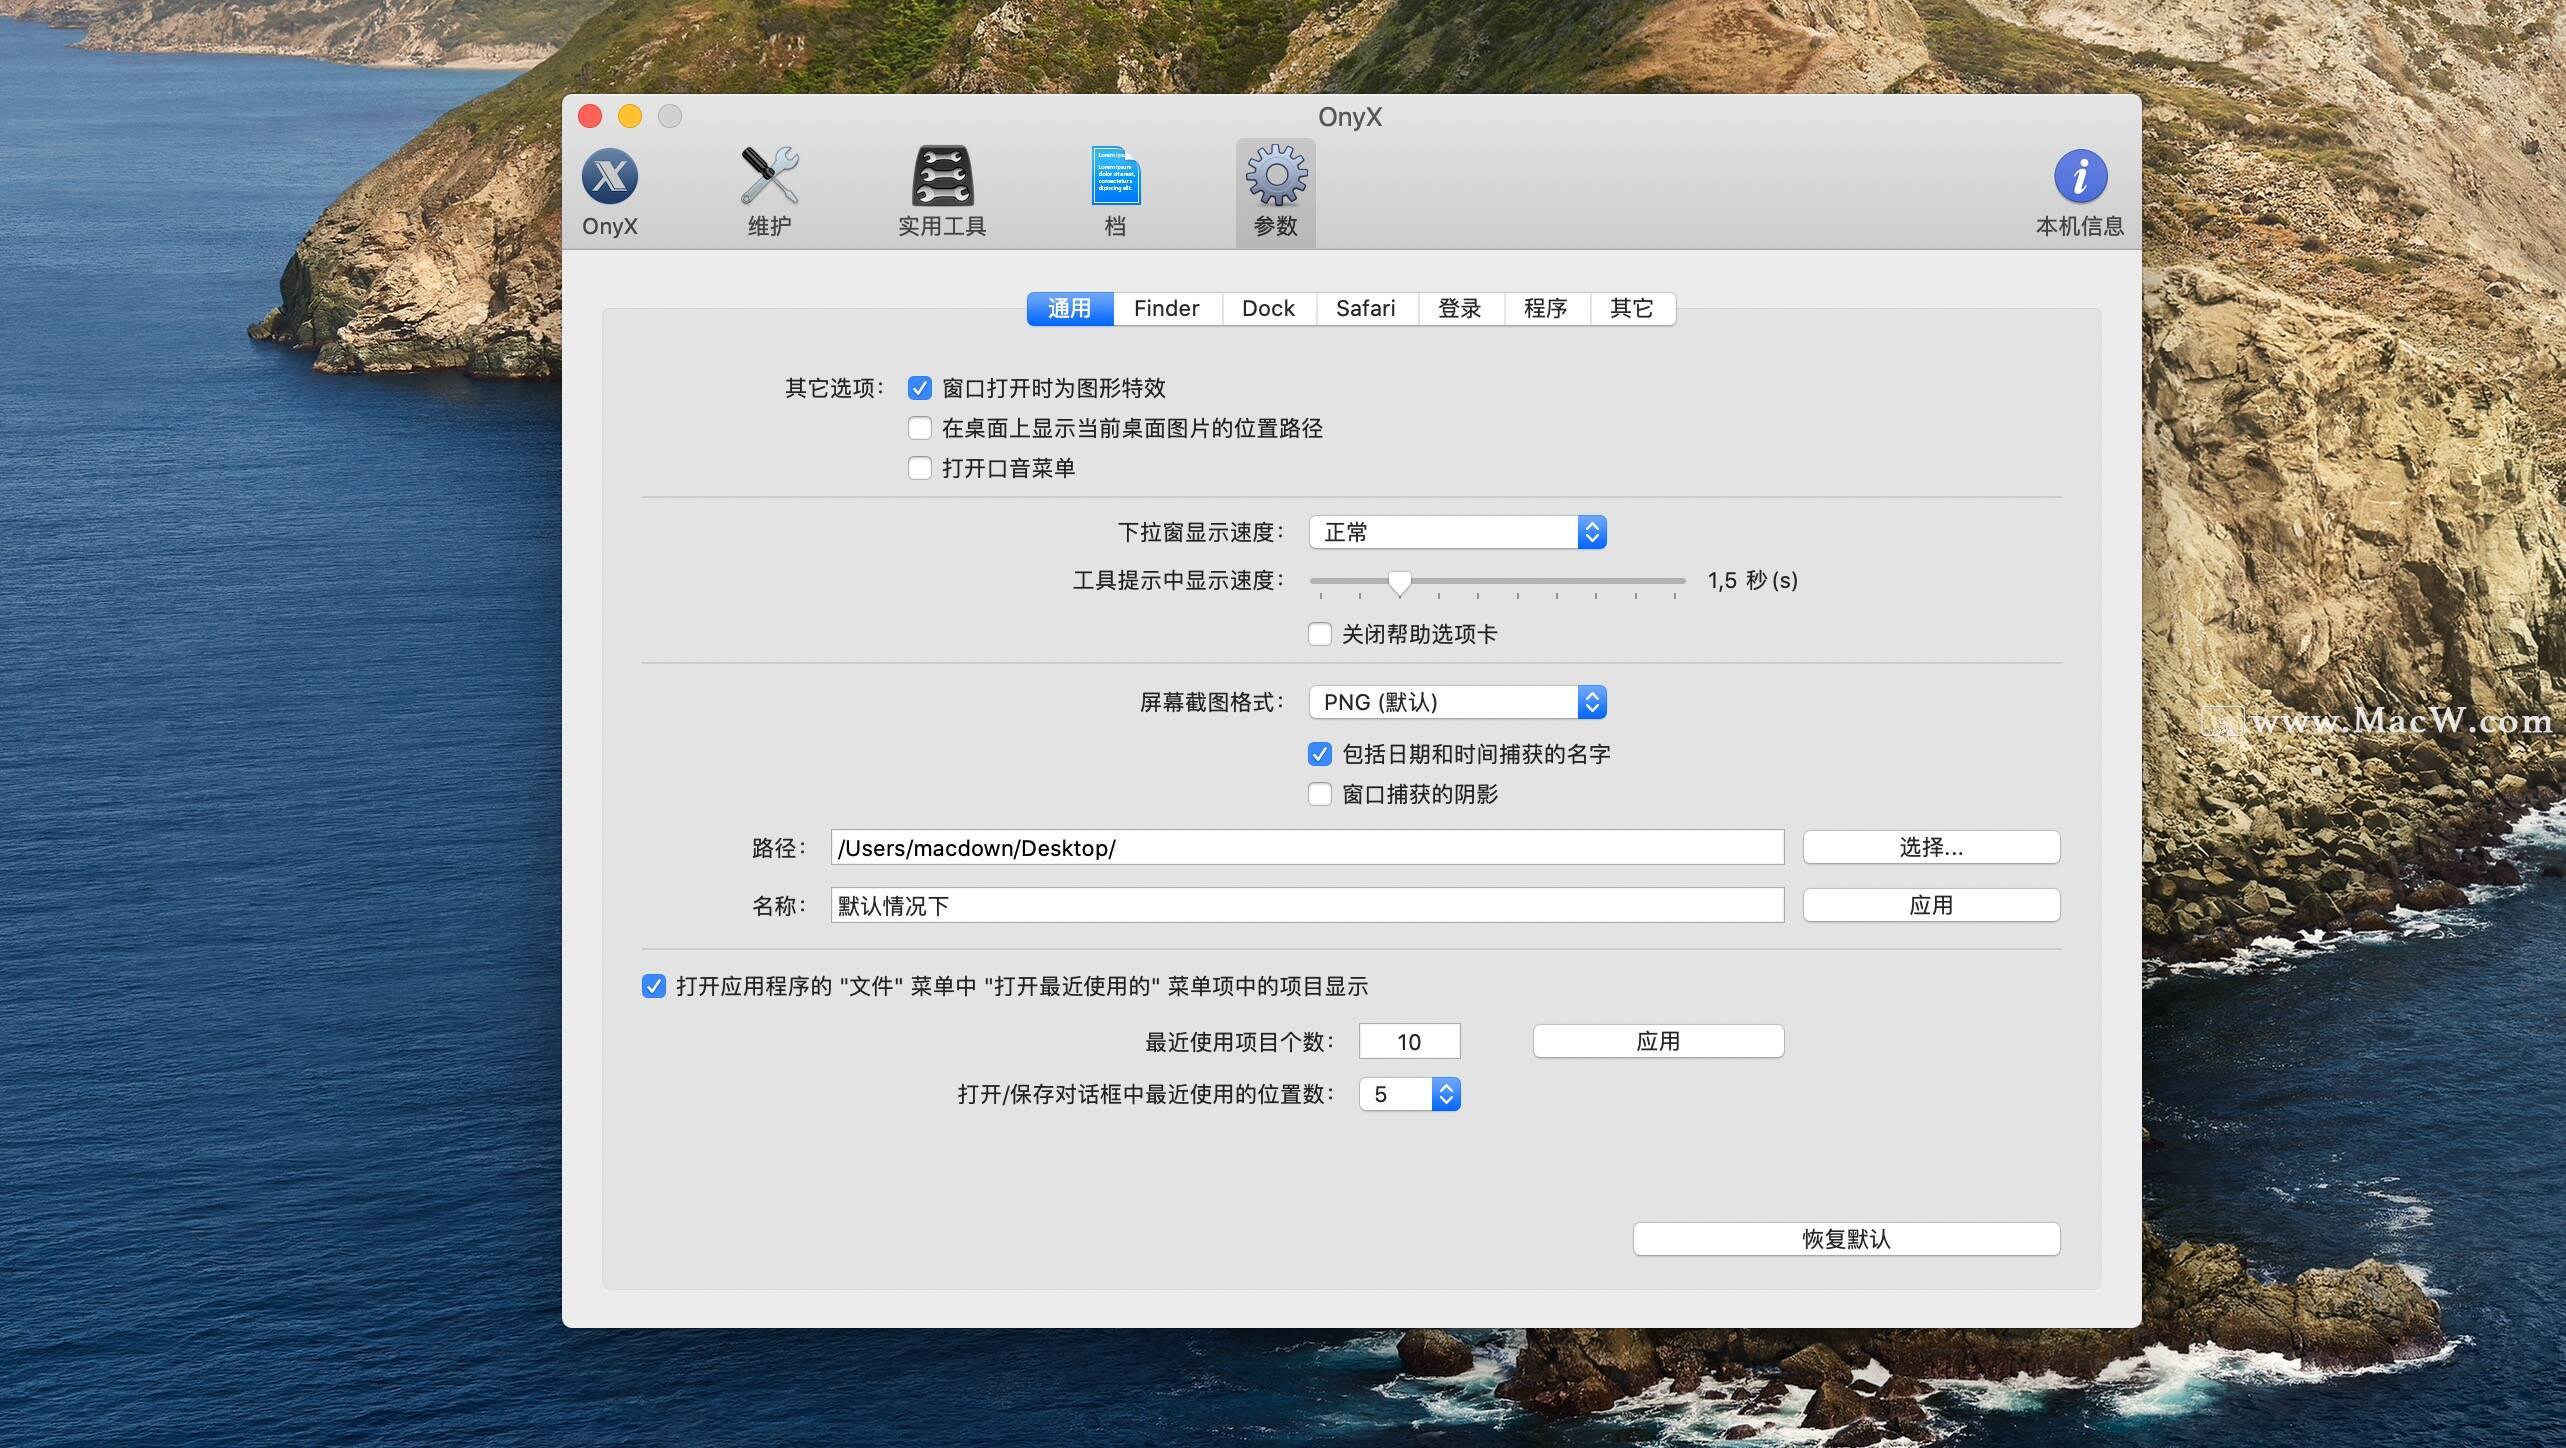This screenshot has height=1448, width=2566.
Task: Toggle 打开最近使用的 menu items checkbox
Action: click(654, 987)
